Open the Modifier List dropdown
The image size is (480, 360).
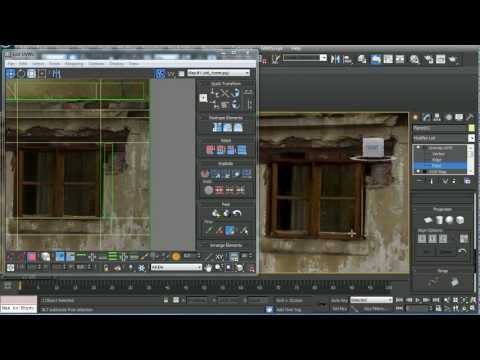click(x=444, y=138)
